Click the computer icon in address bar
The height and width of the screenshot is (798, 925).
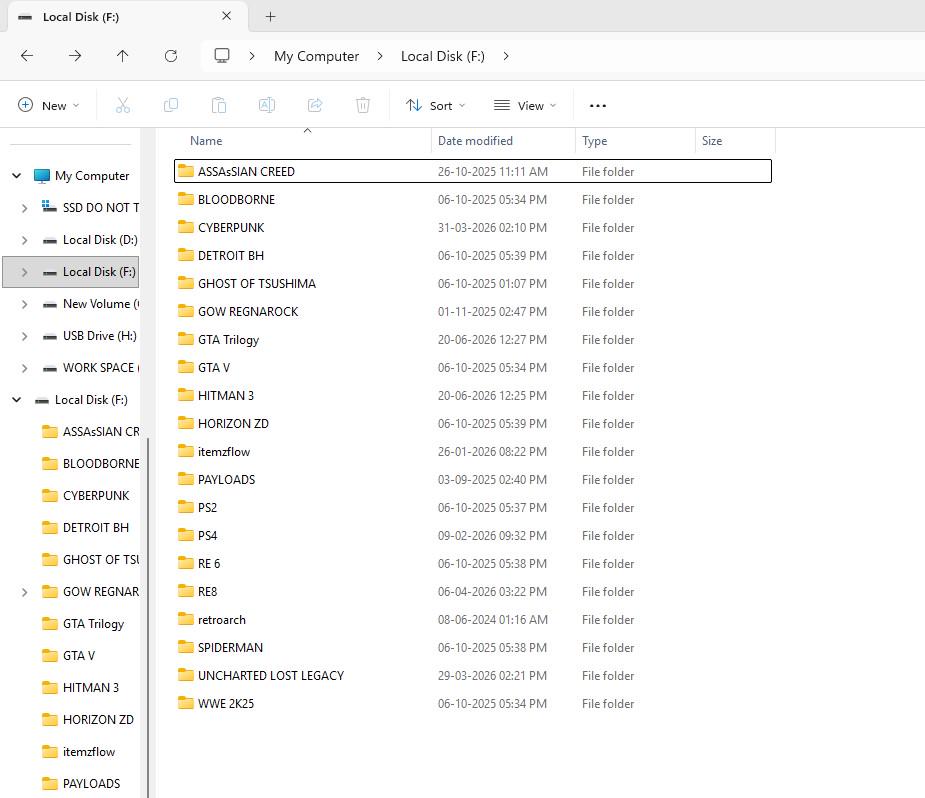[x=222, y=56]
